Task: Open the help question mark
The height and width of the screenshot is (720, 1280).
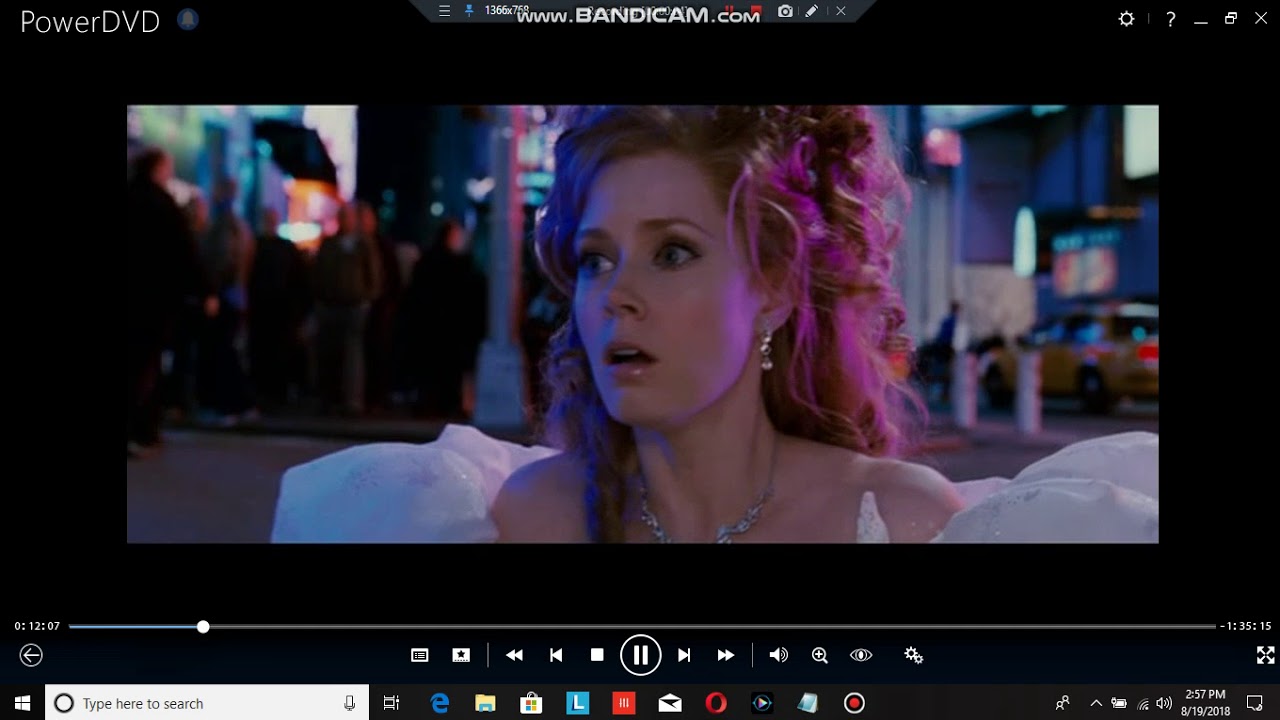Action: point(1170,19)
